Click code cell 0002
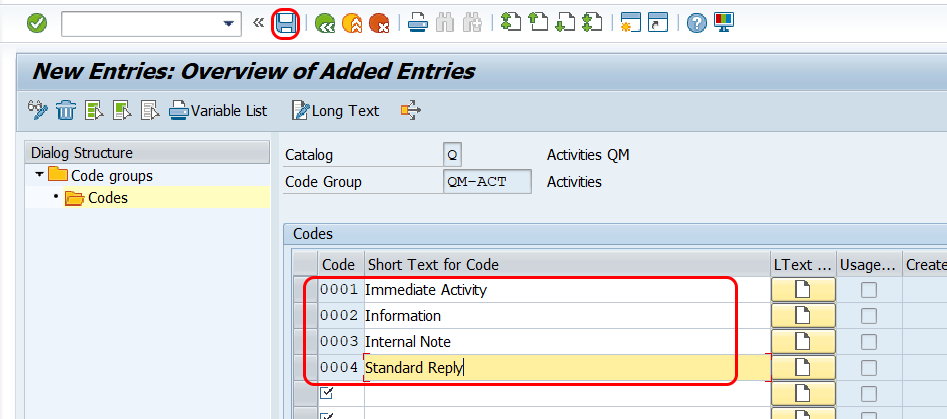The height and width of the screenshot is (419, 947). pos(341,316)
